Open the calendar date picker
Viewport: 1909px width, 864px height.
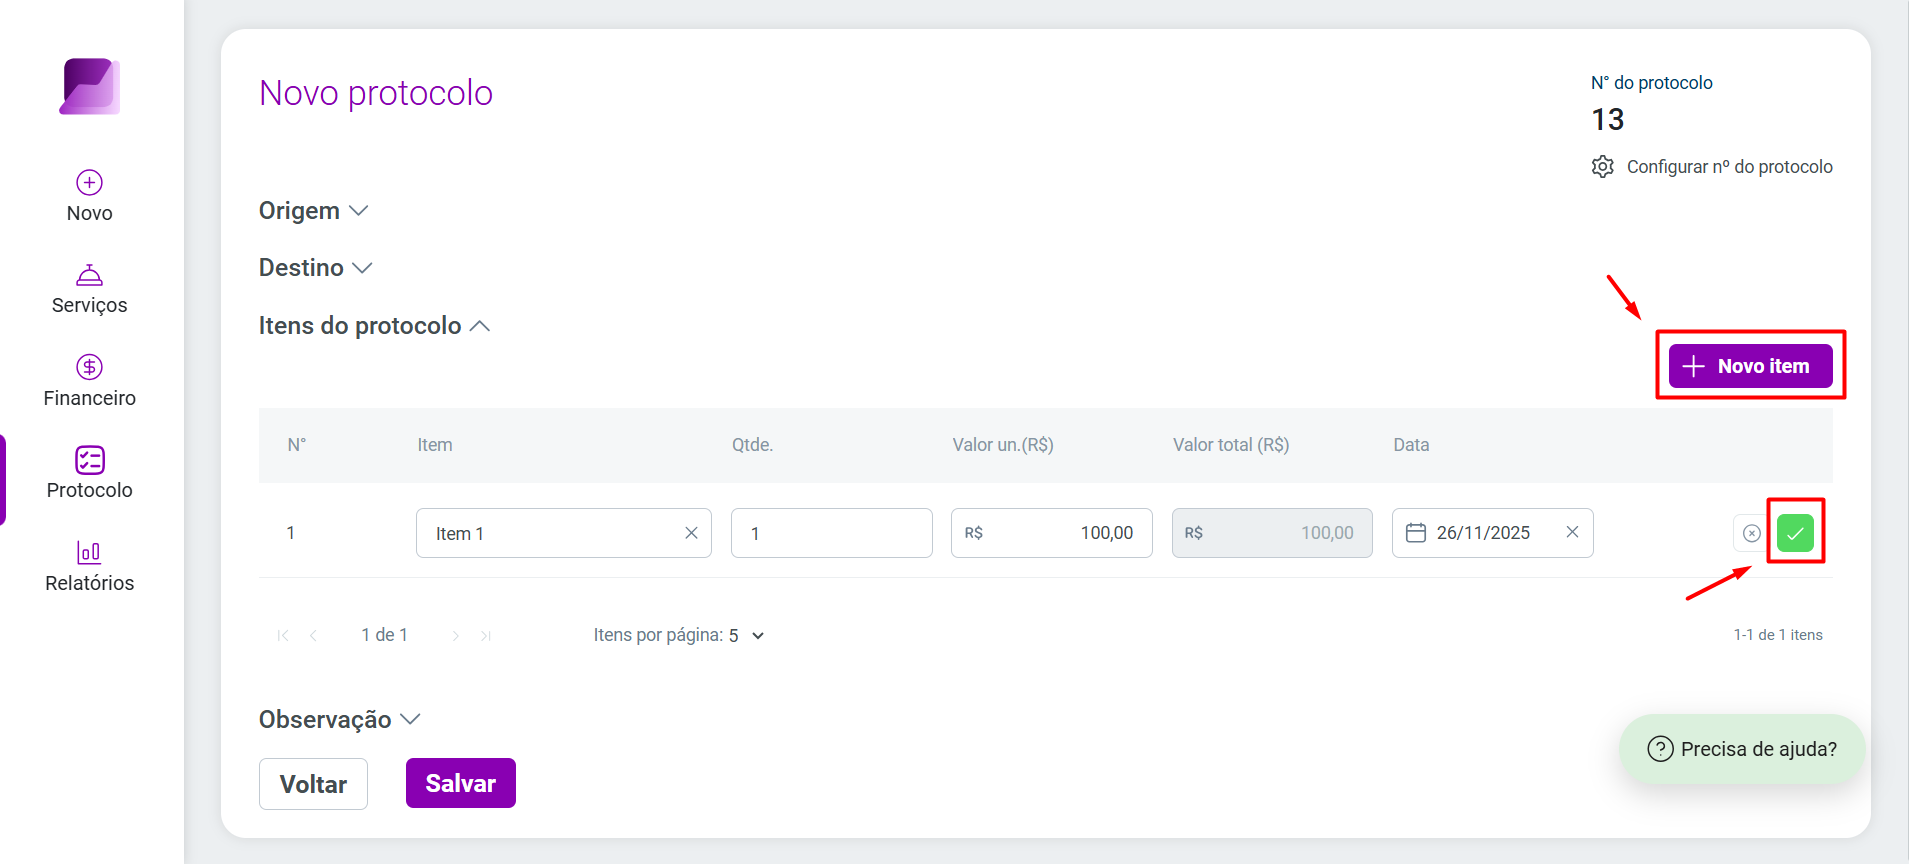(x=1416, y=533)
